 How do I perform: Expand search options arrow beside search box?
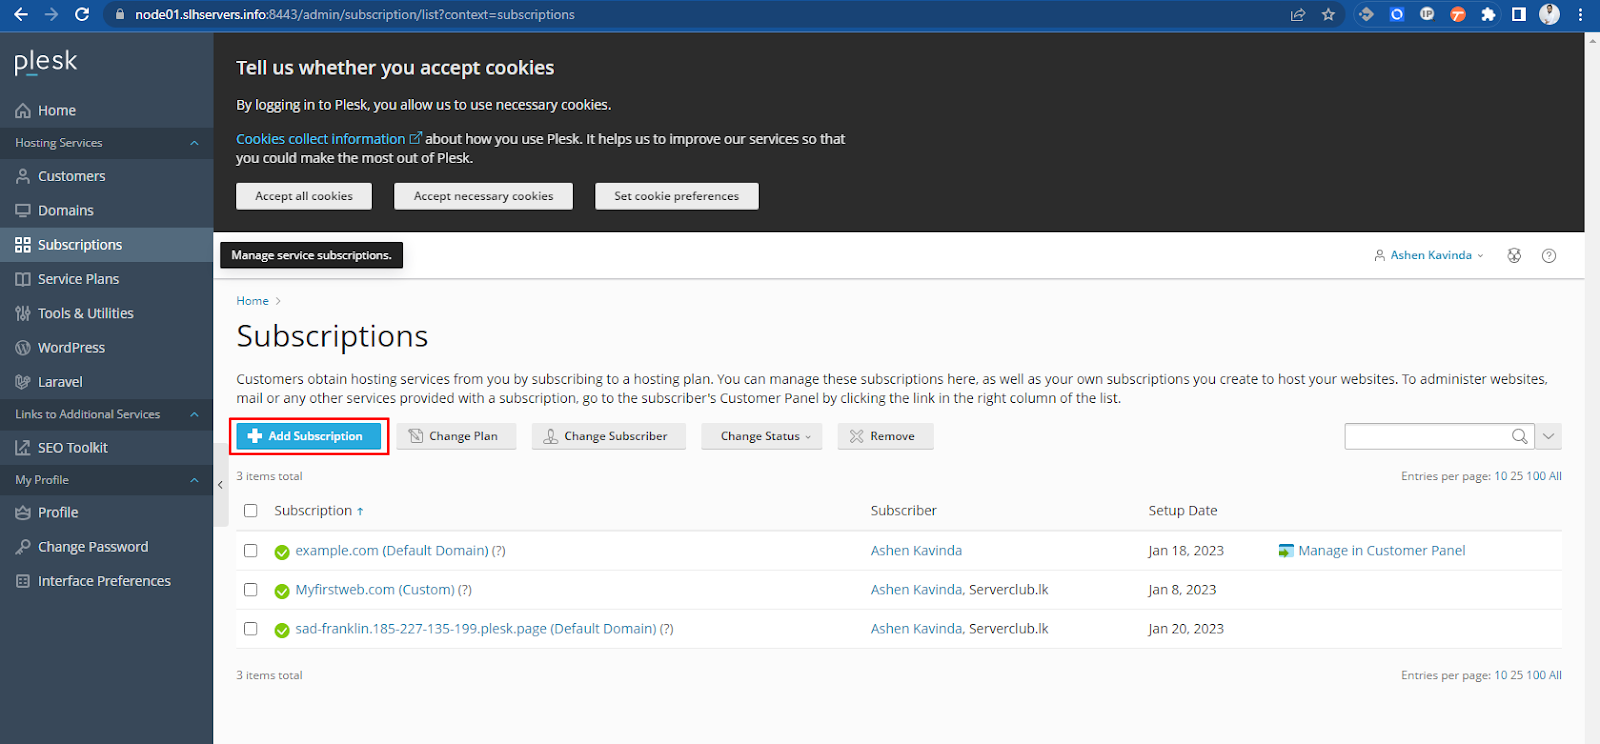[x=1548, y=436]
